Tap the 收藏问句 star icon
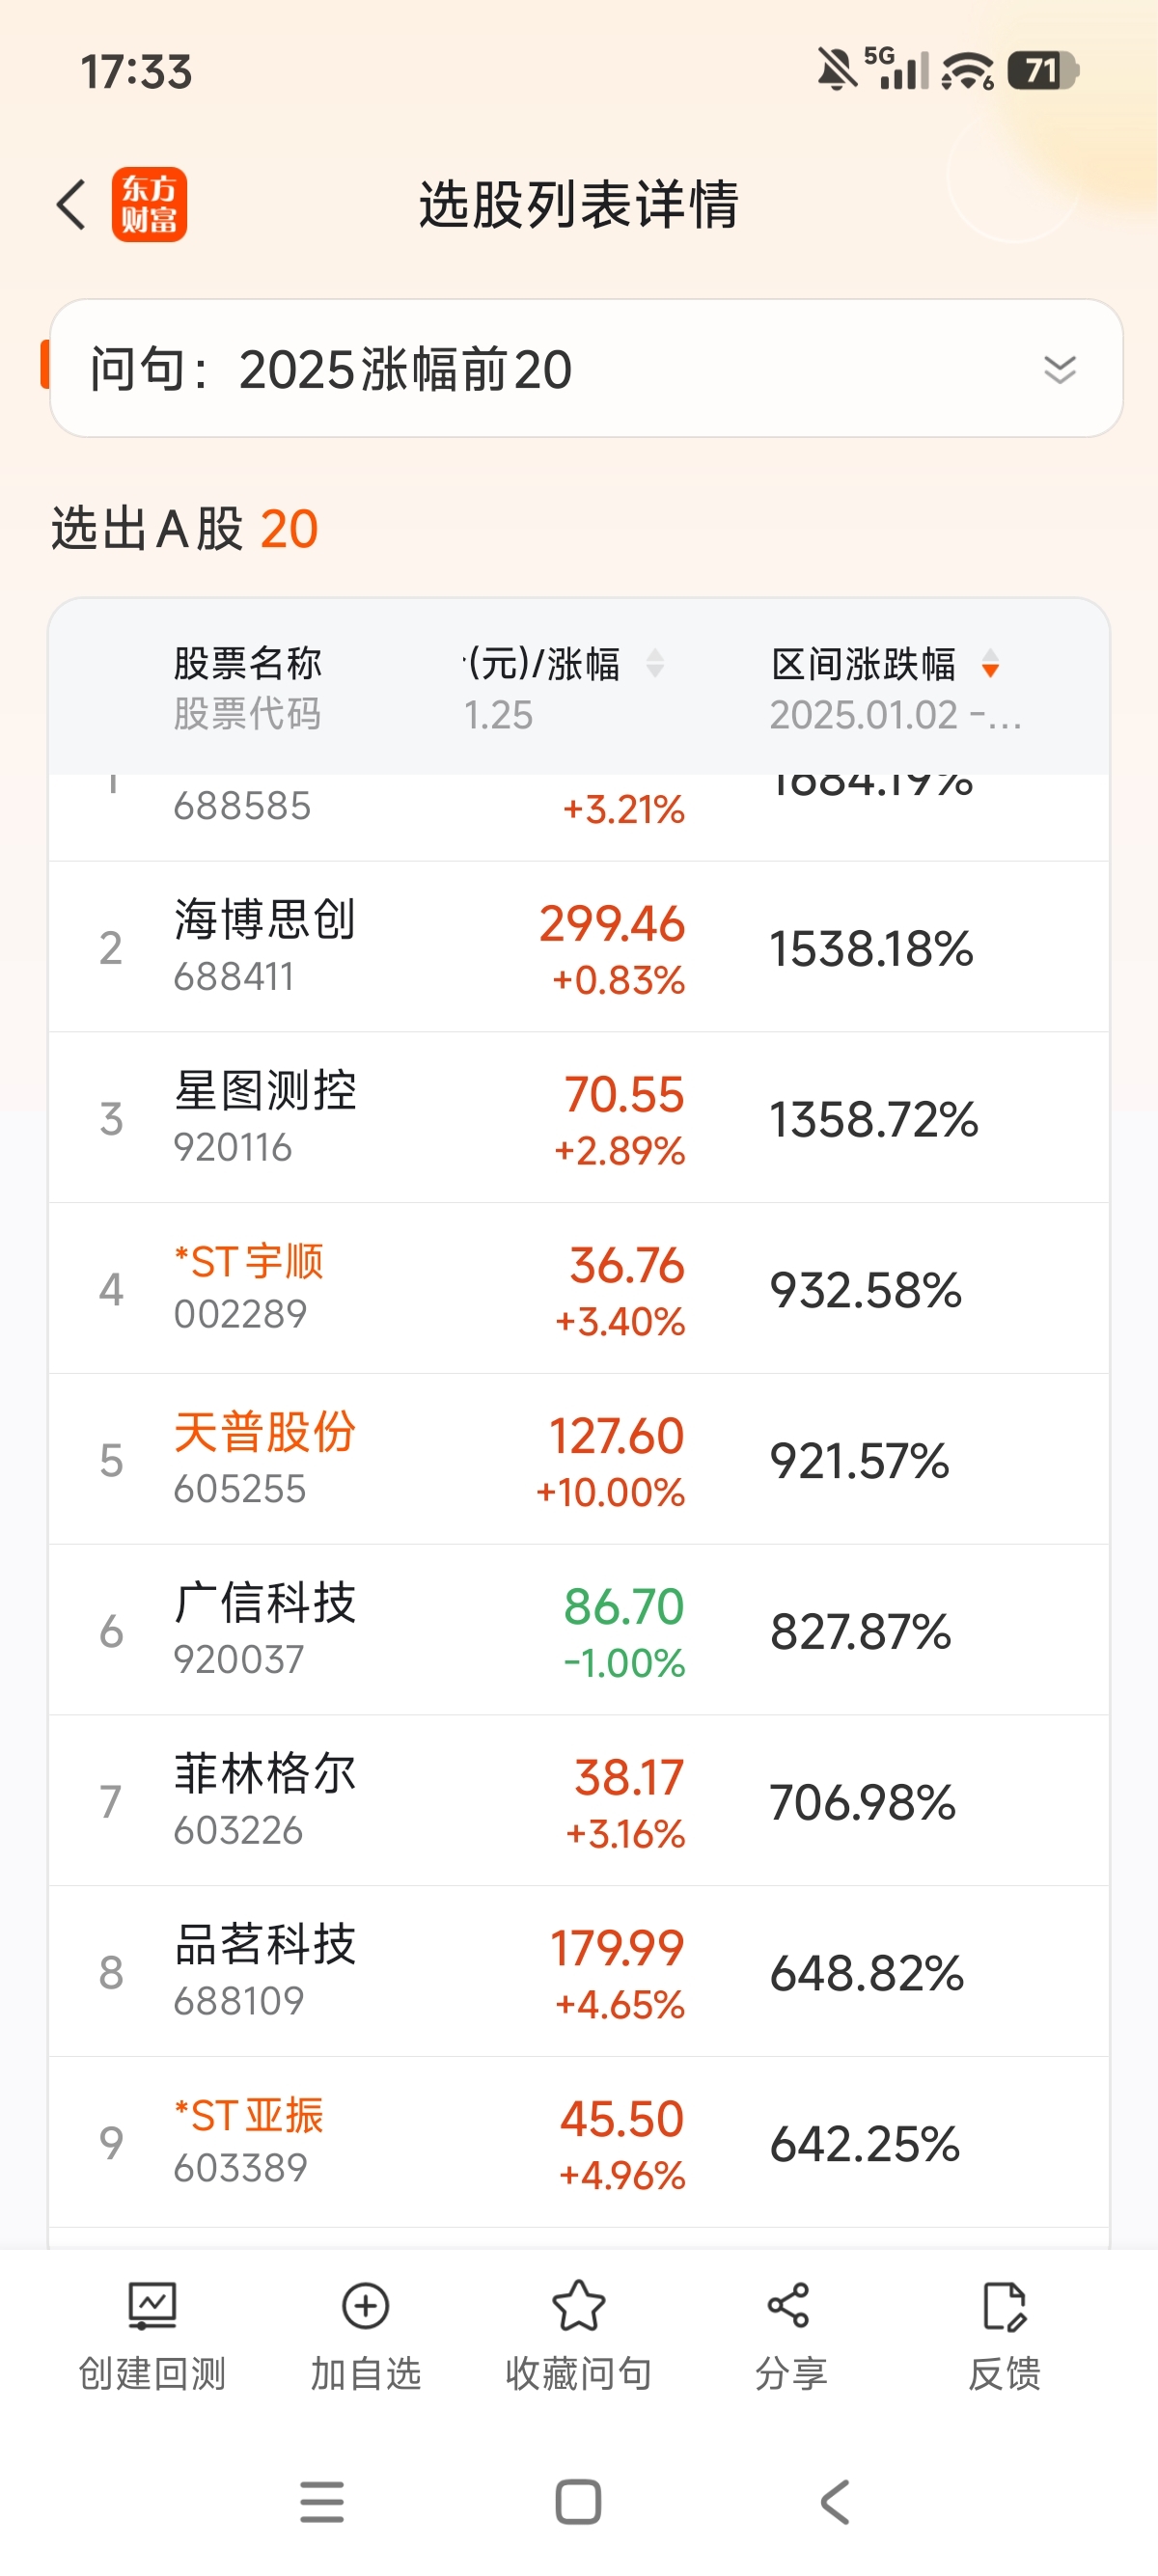This screenshot has height=2576, width=1158. coord(579,2305)
